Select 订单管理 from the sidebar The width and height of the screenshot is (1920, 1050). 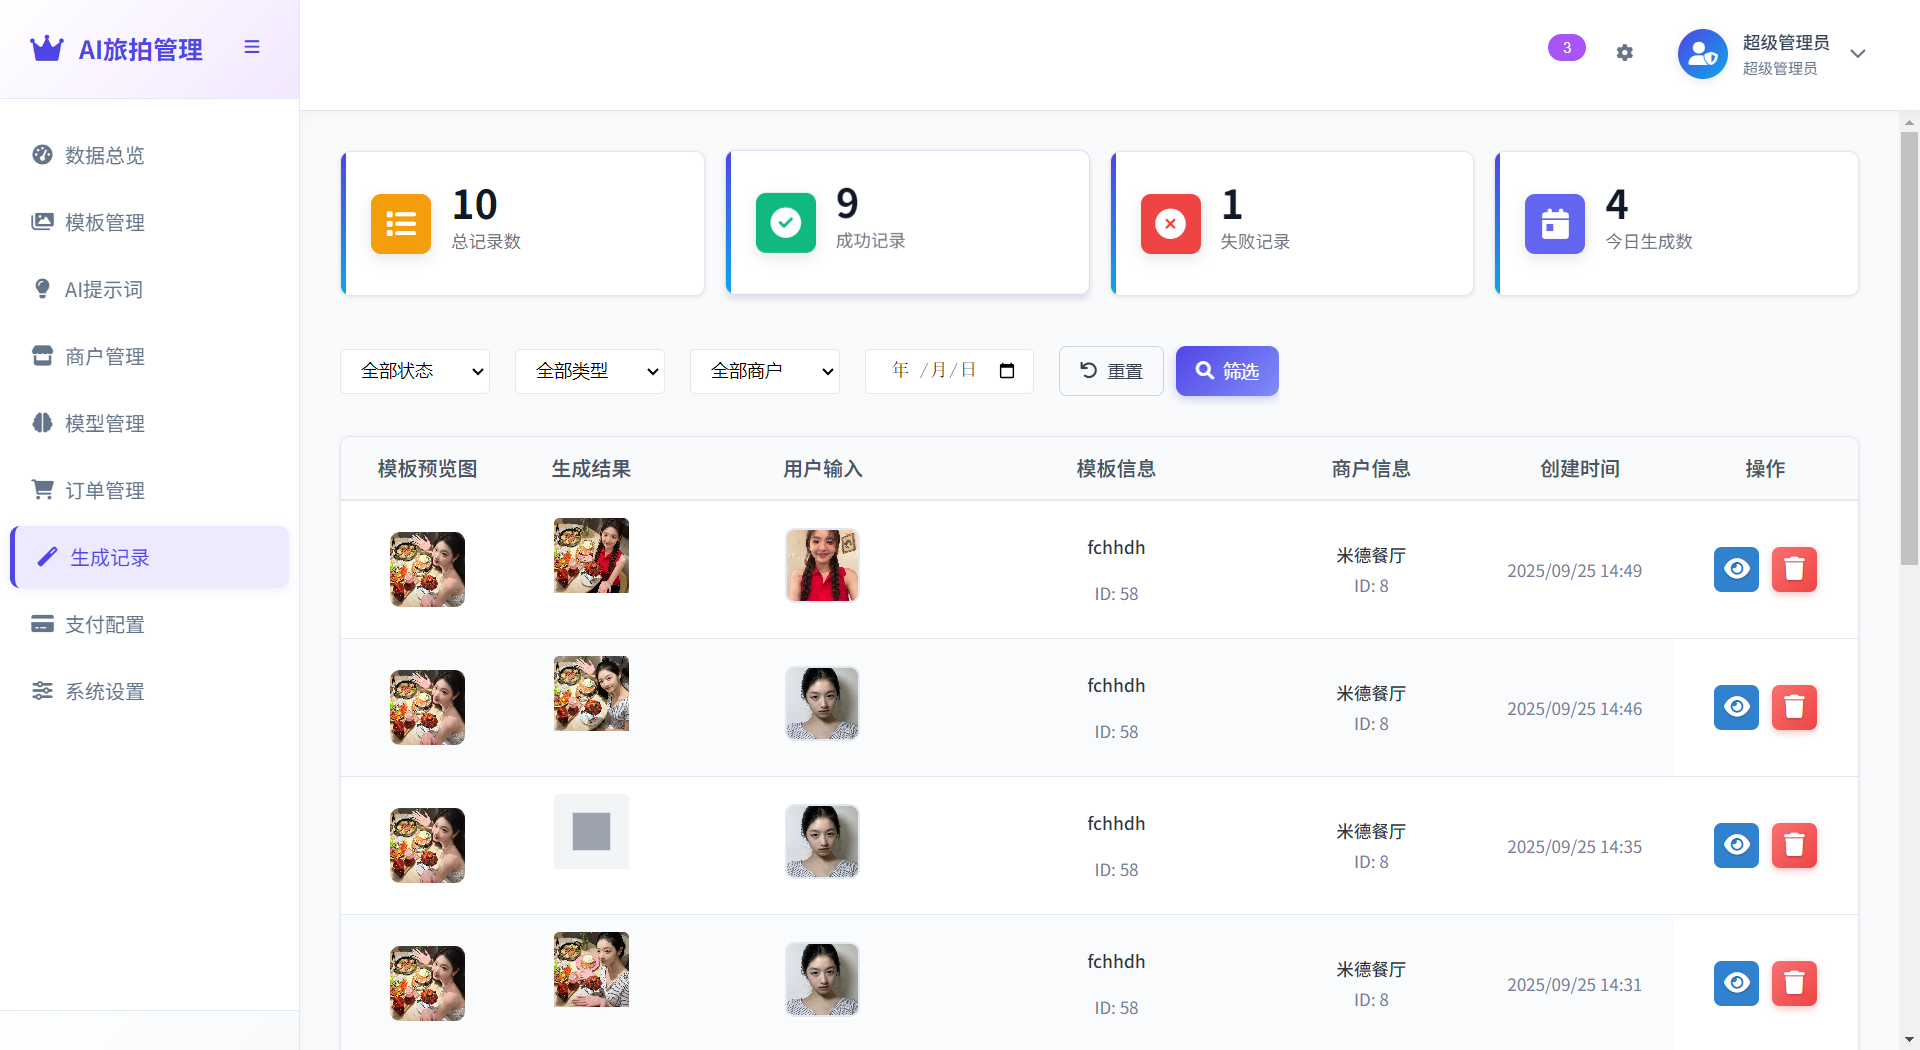coord(104,489)
